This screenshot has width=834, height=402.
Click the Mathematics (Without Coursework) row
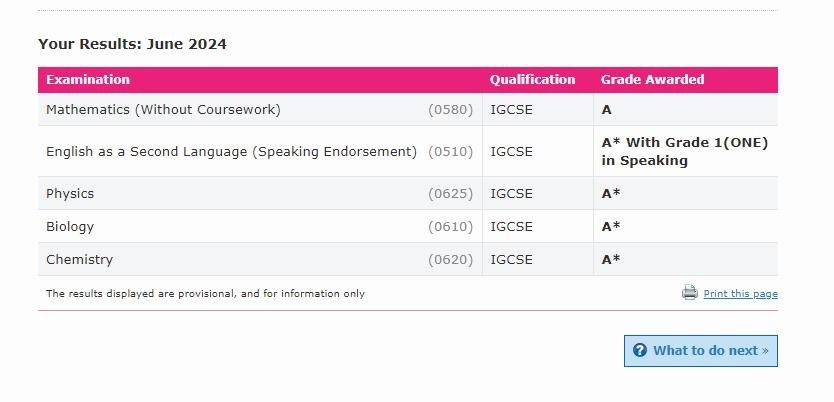[x=408, y=110]
